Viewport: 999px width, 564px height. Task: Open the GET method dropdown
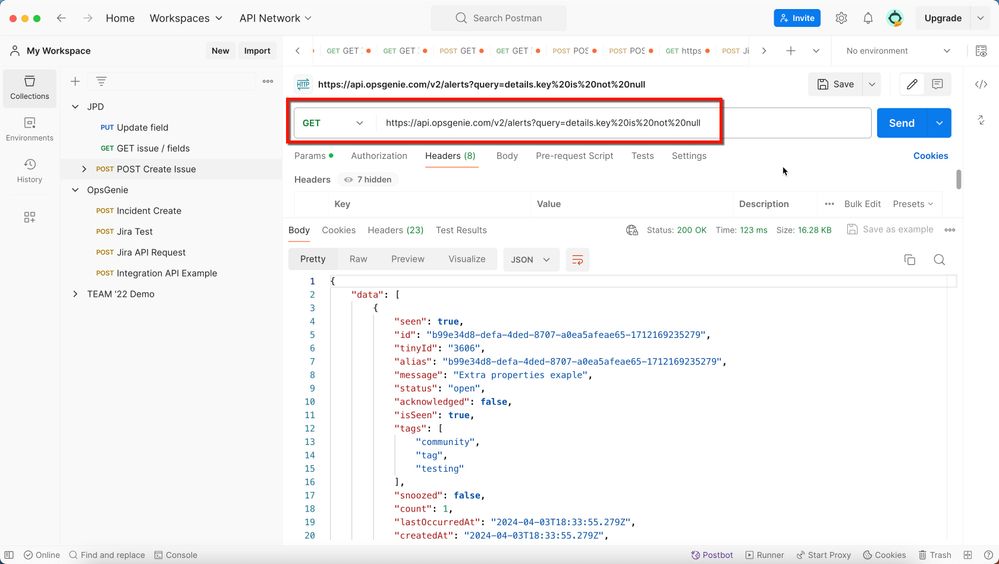coord(333,123)
